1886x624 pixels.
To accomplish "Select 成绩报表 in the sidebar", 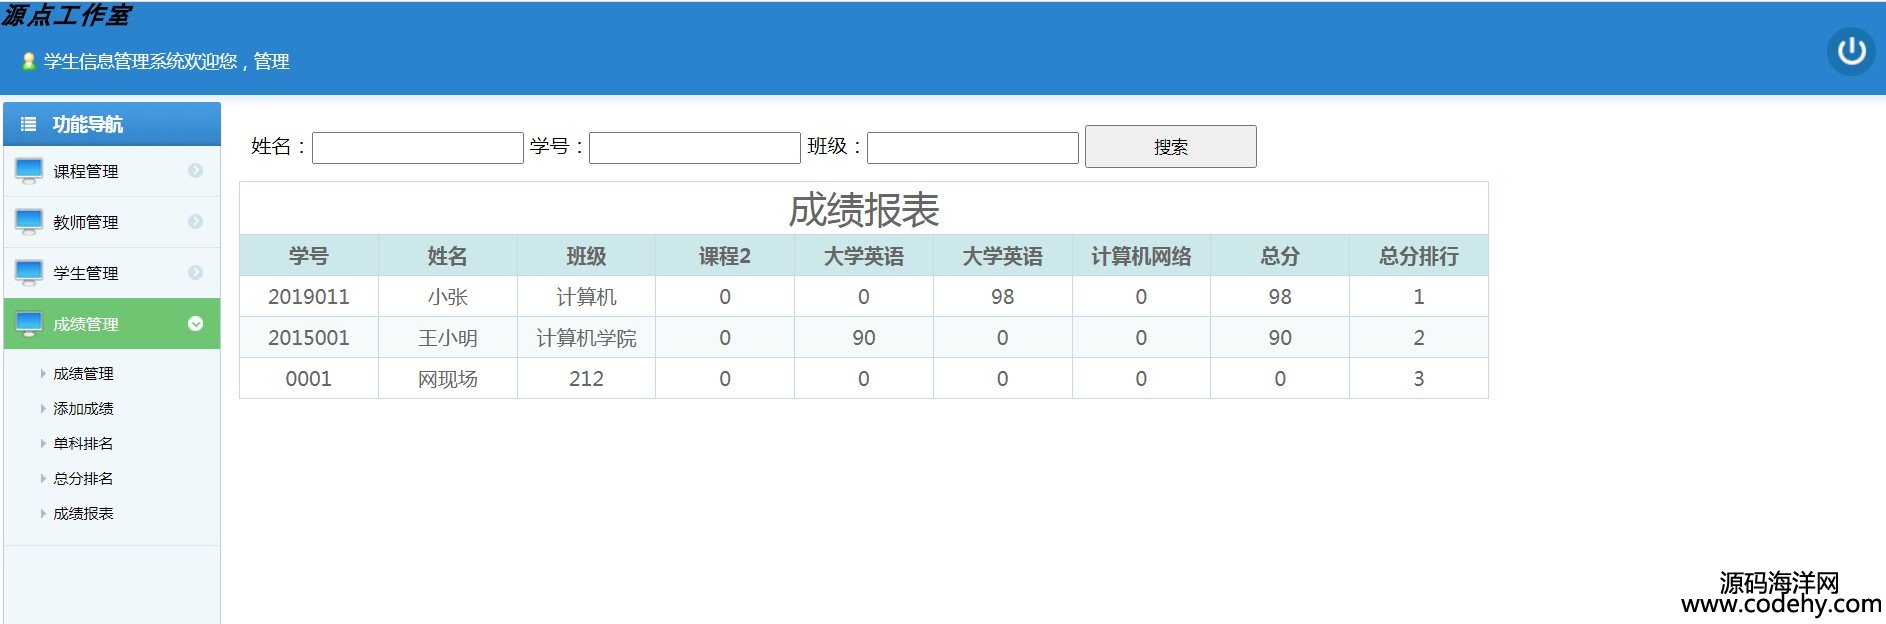I will click(83, 514).
